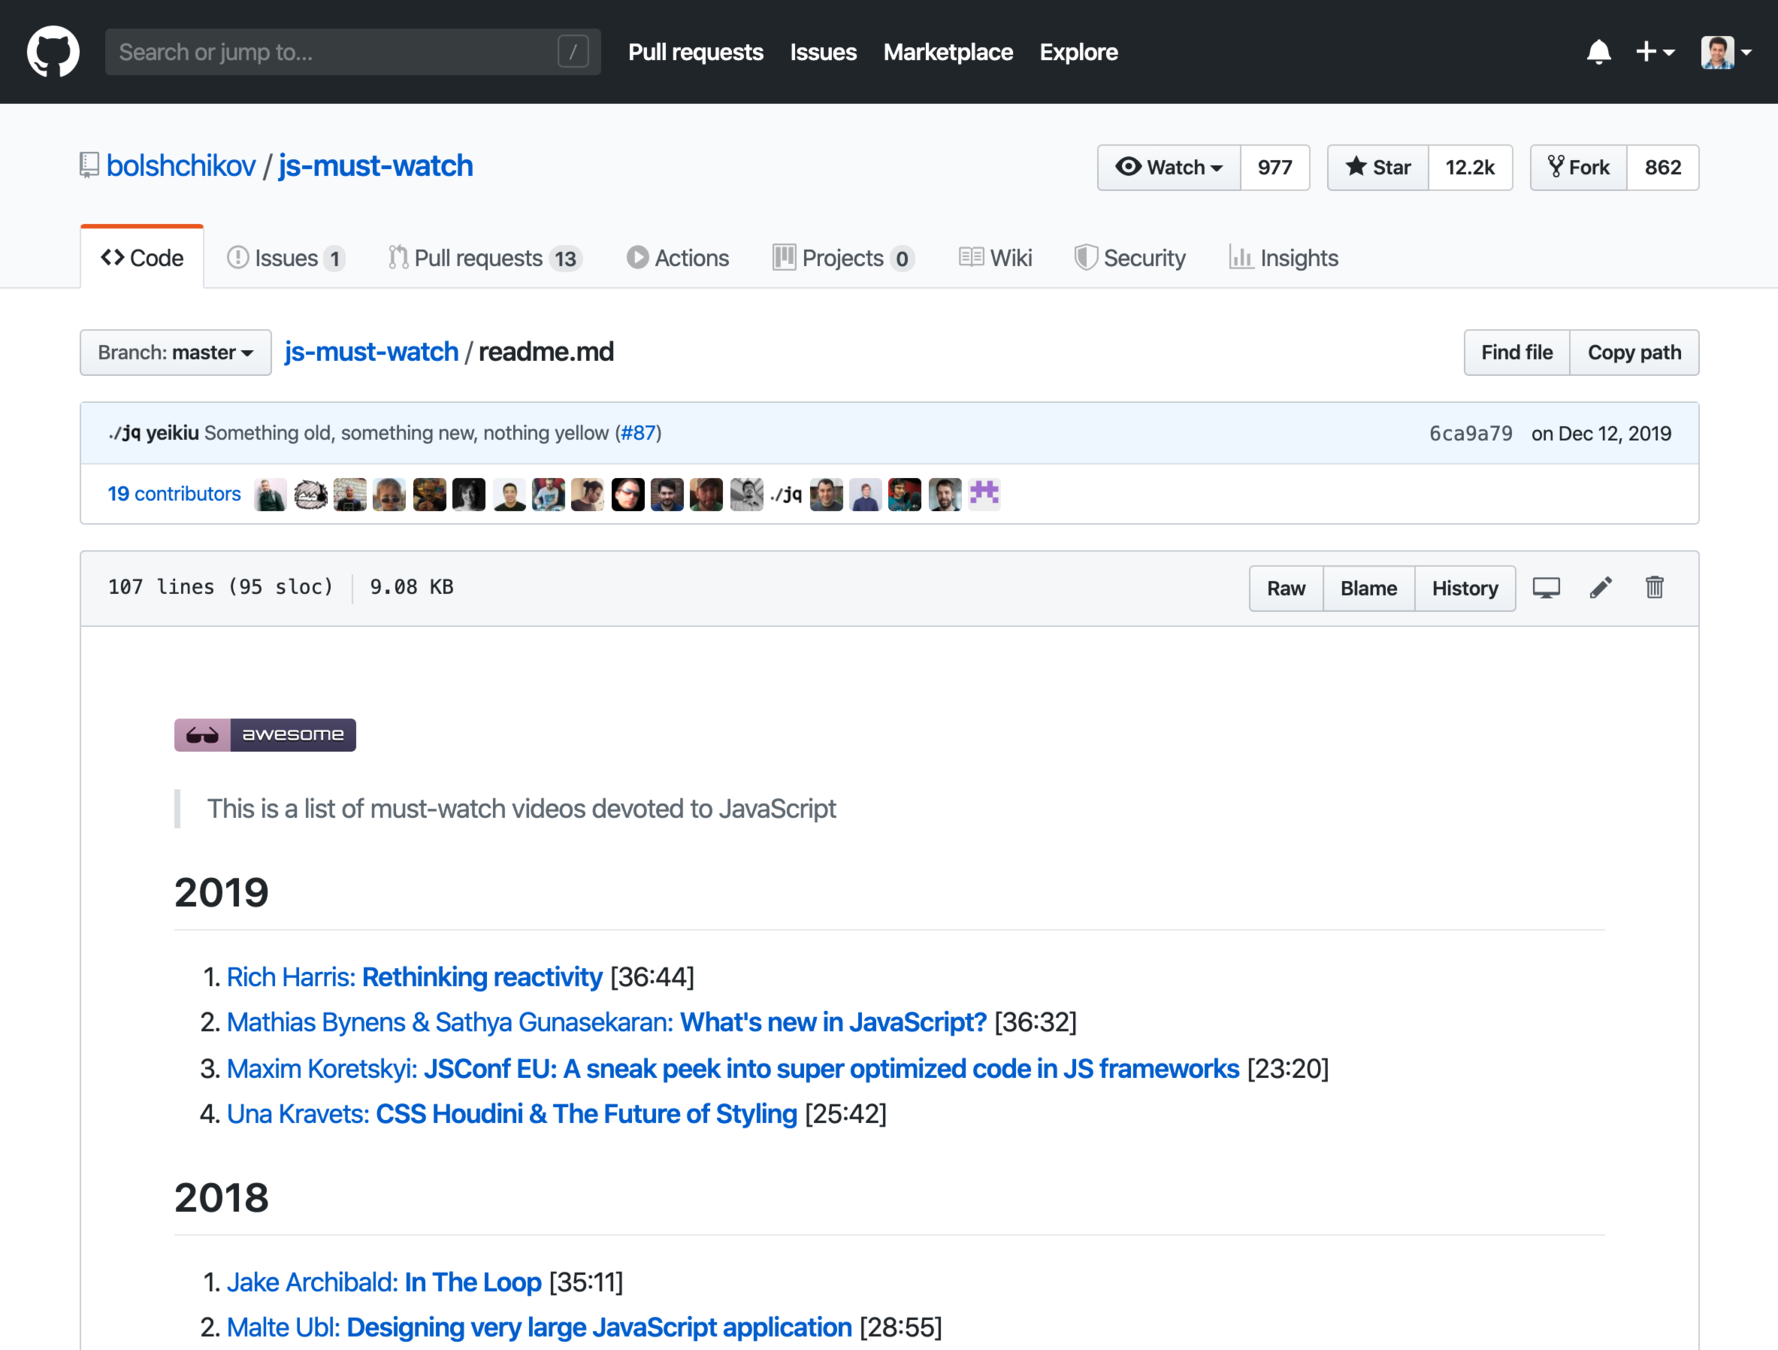This screenshot has width=1778, height=1350.
Task: Switch to the Issues tab
Action: coord(286,258)
